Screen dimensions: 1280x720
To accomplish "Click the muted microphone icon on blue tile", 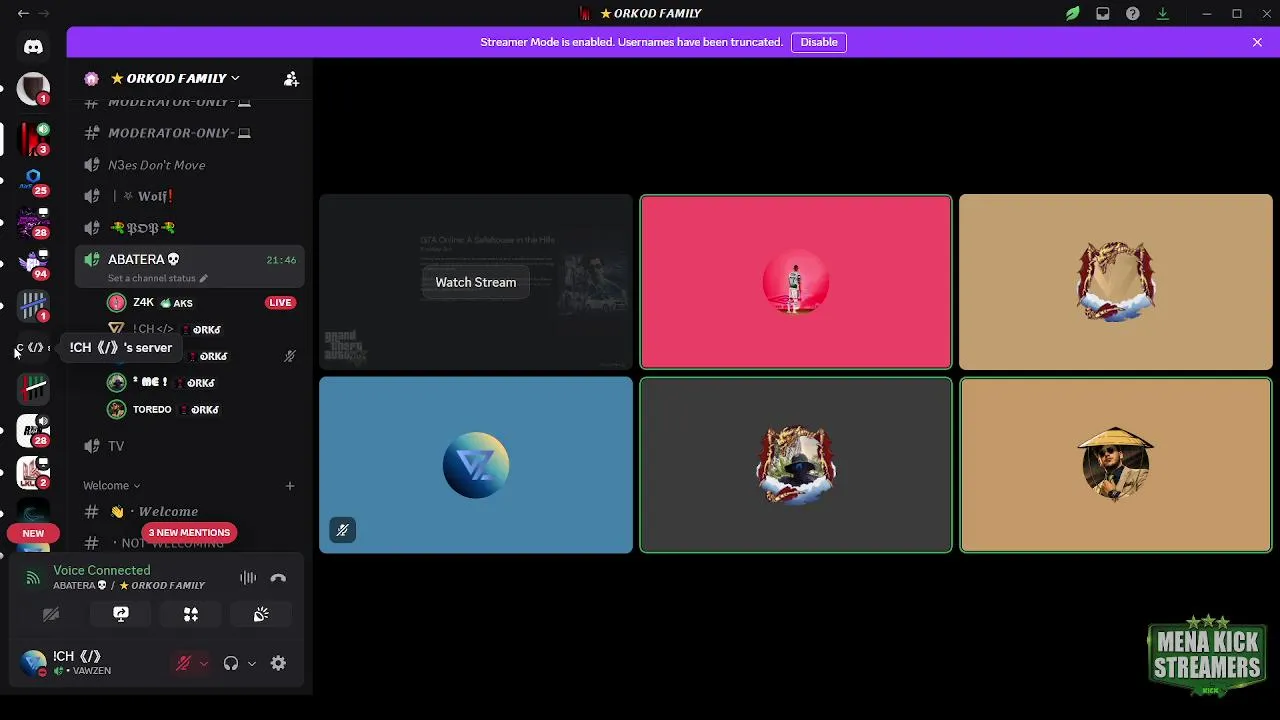I will pos(342,530).
